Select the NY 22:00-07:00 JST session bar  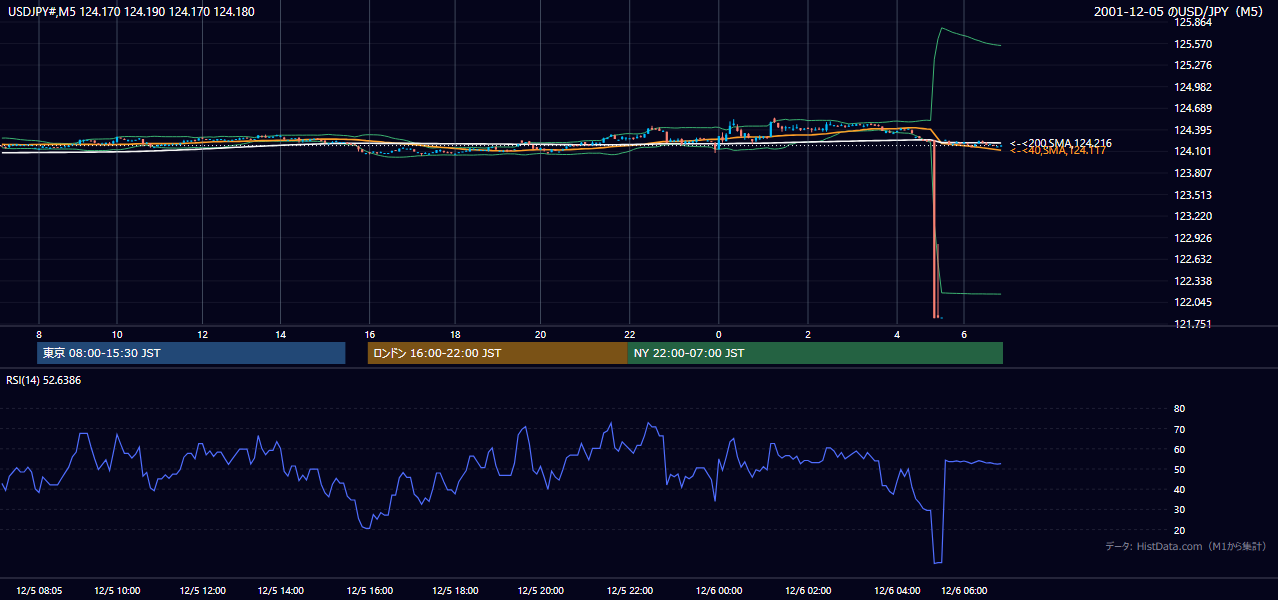point(815,353)
